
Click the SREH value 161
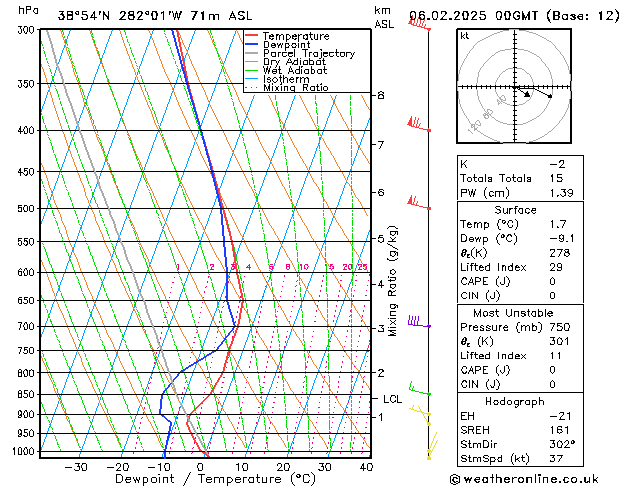[559, 430]
